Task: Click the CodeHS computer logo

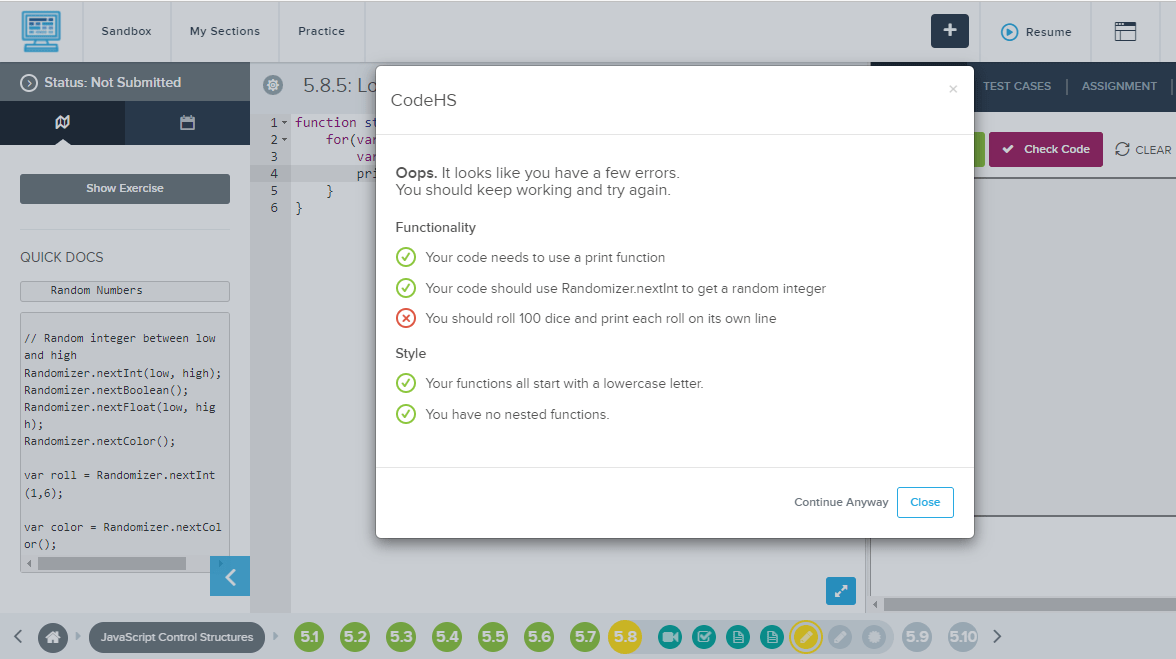Action: tap(41, 31)
